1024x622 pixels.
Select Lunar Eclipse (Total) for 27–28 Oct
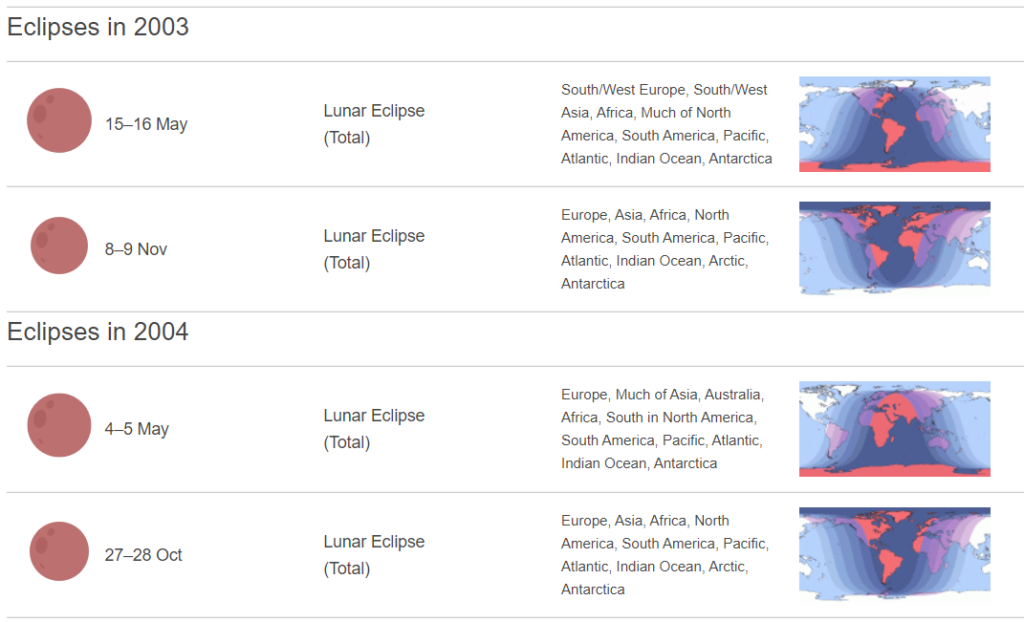click(x=374, y=555)
